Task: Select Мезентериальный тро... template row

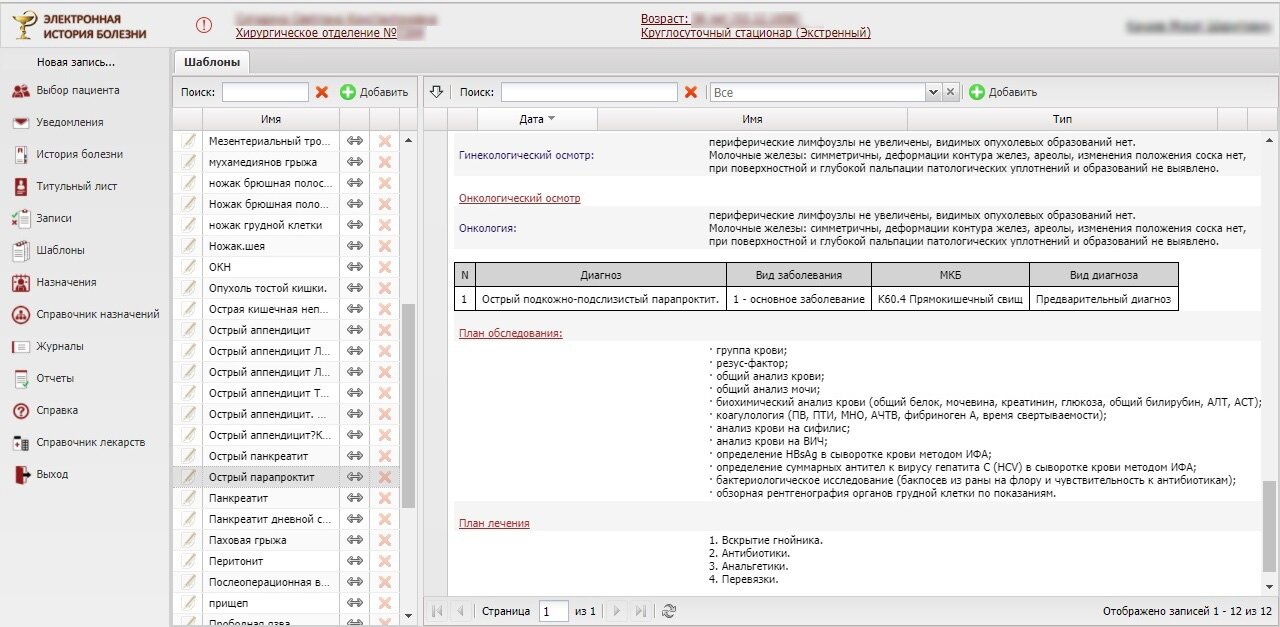Action: click(286, 140)
